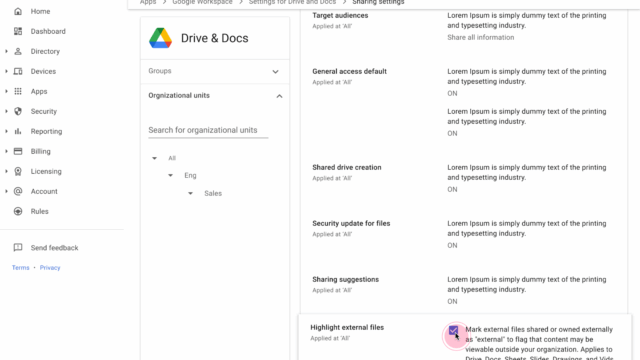Open the Security update for files setting
The image size is (640, 360).
pyautogui.click(x=351, y=223)
